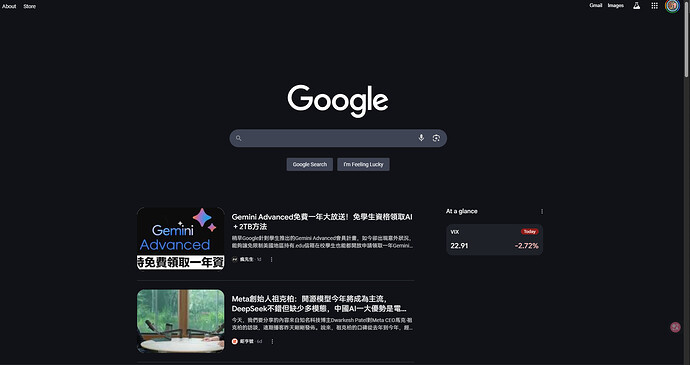Screen dimensions: 690x365
Task: Start voice search with microphone icon
Action: click(x=421, y=138)
